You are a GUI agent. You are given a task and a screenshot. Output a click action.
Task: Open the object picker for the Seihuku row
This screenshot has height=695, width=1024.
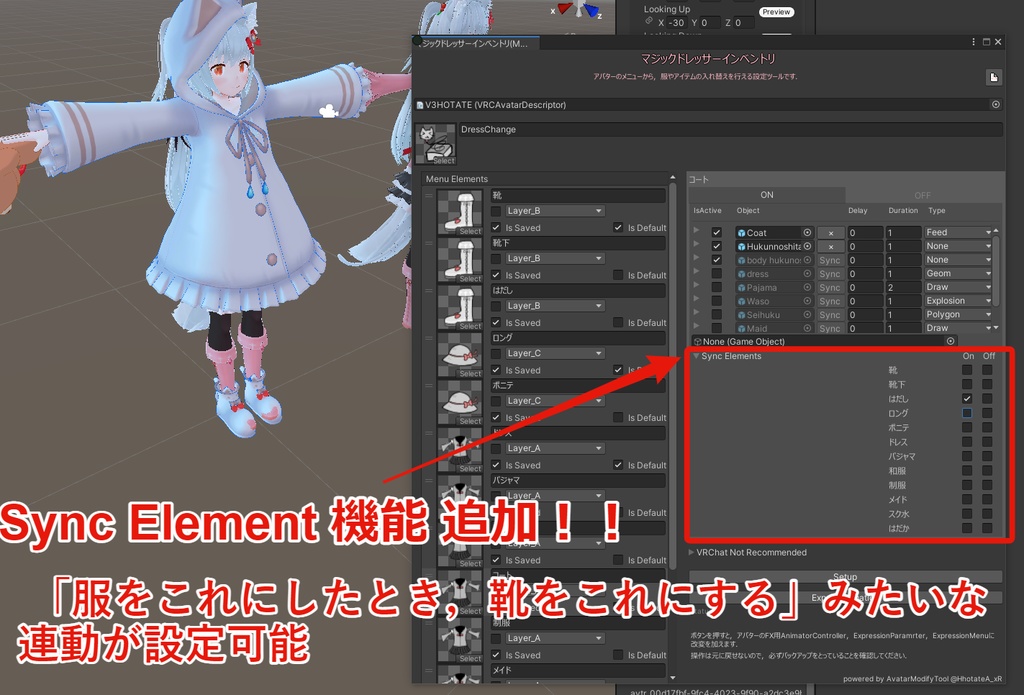pos(807,315)
